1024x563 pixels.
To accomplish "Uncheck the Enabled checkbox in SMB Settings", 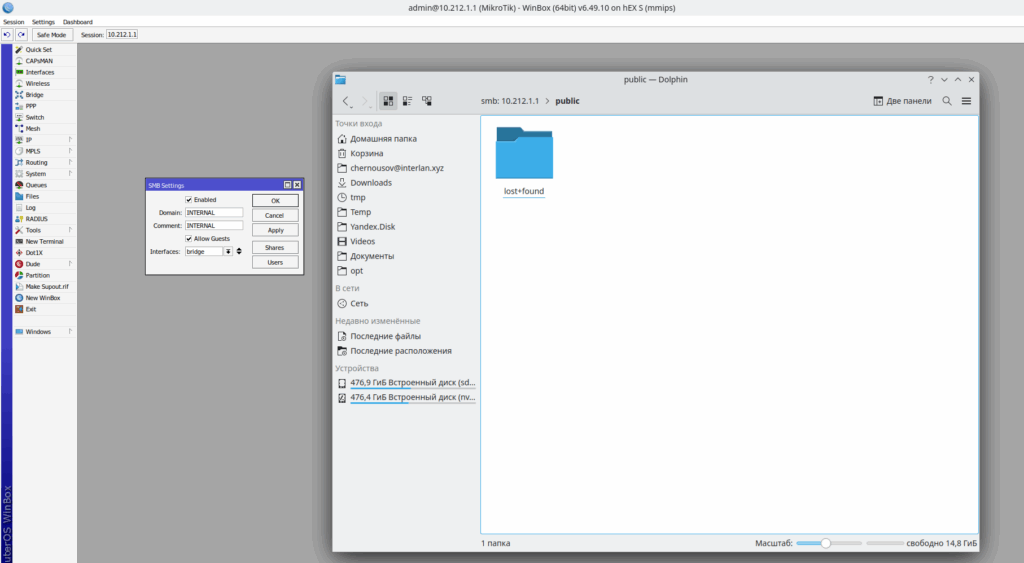I will [x=188, y=200].
